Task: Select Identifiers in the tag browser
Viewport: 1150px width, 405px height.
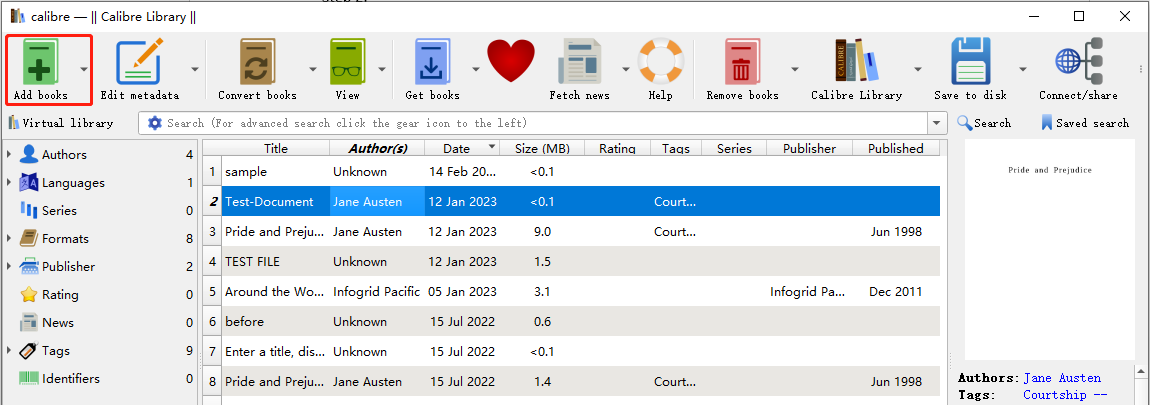Action: pyautogui.click(x=71, y=379)
